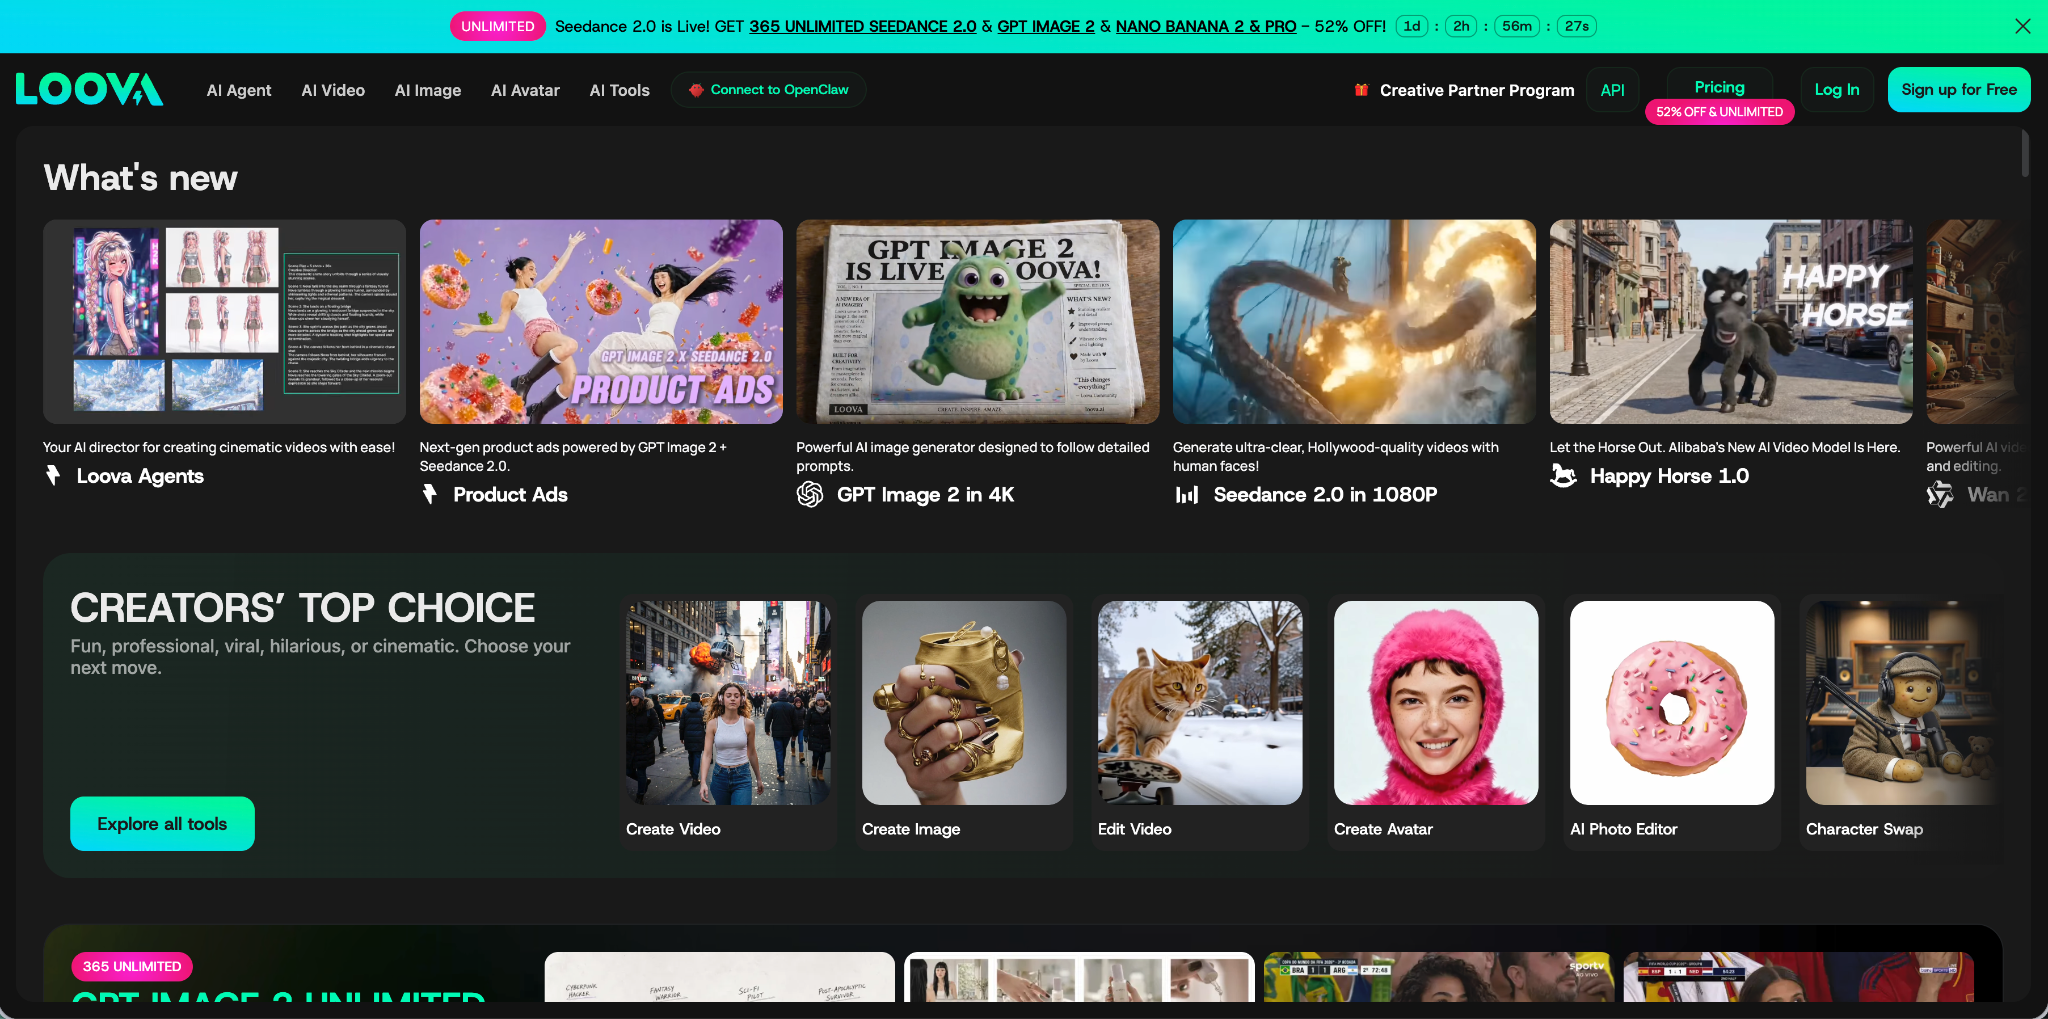Select the Create Avatar card
The image size is (2048, 1019).
(1436, 723)
